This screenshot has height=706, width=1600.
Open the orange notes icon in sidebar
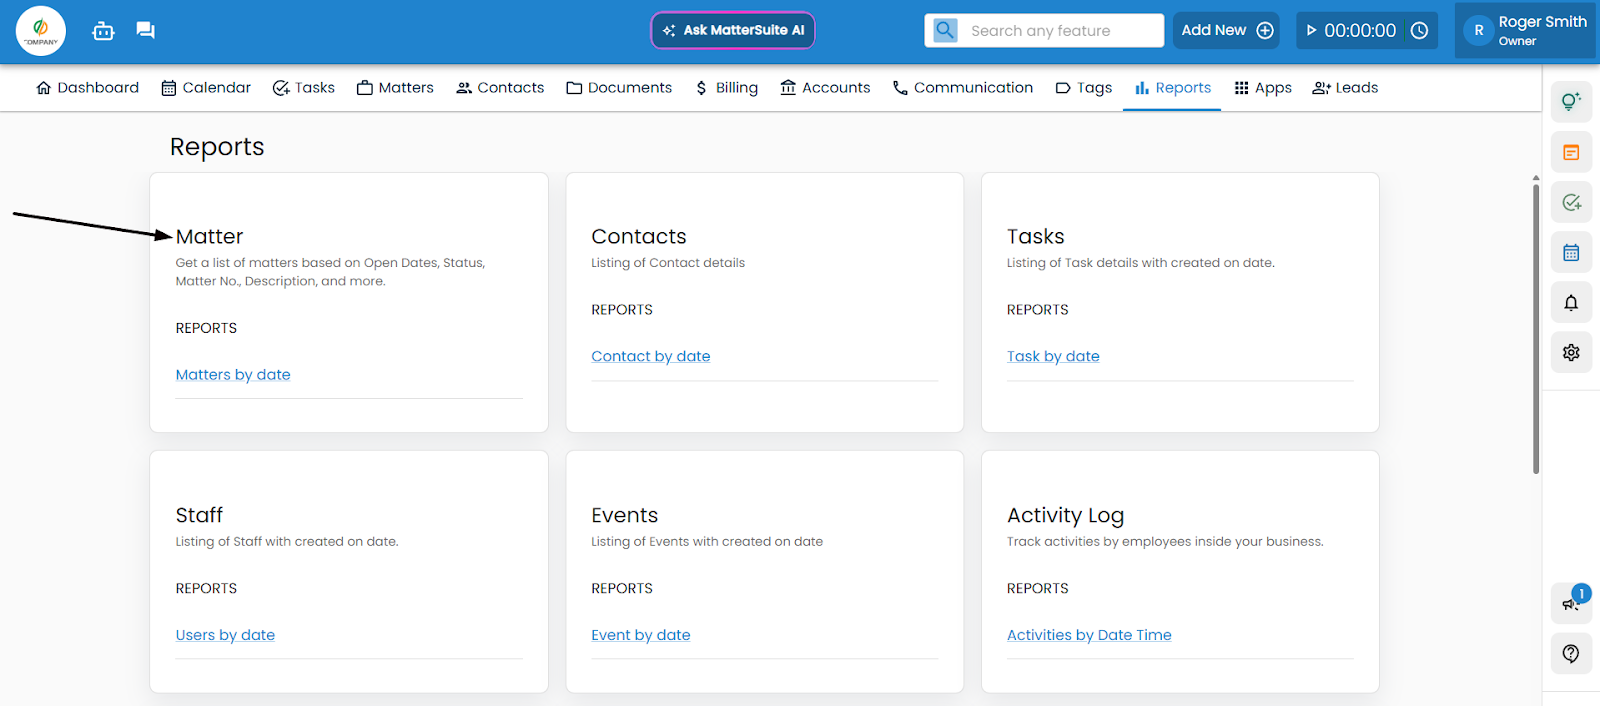point(1571,153)
